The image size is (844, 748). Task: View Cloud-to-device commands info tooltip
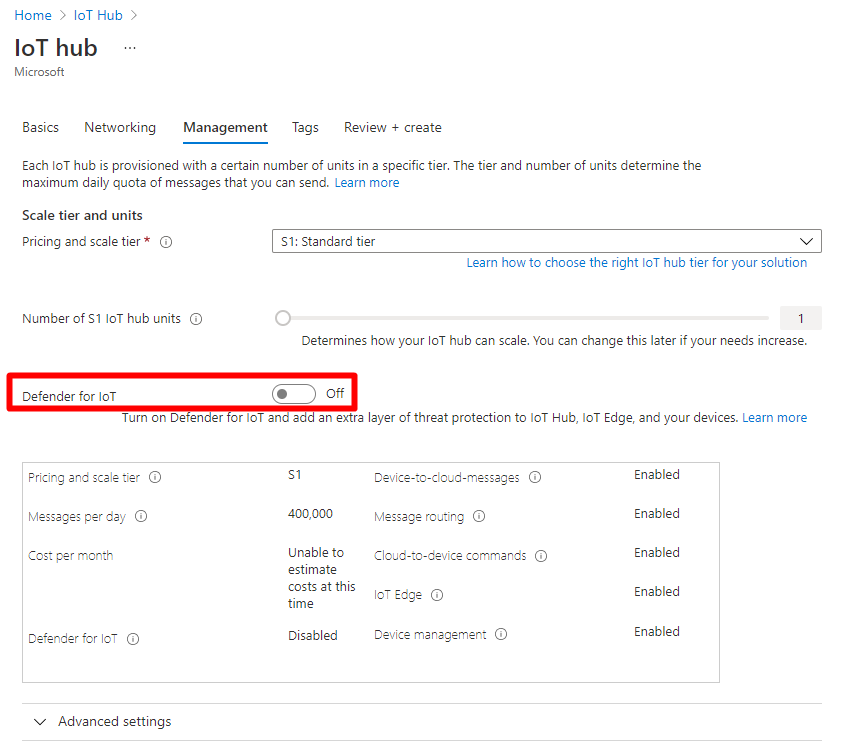pos(540,556)
